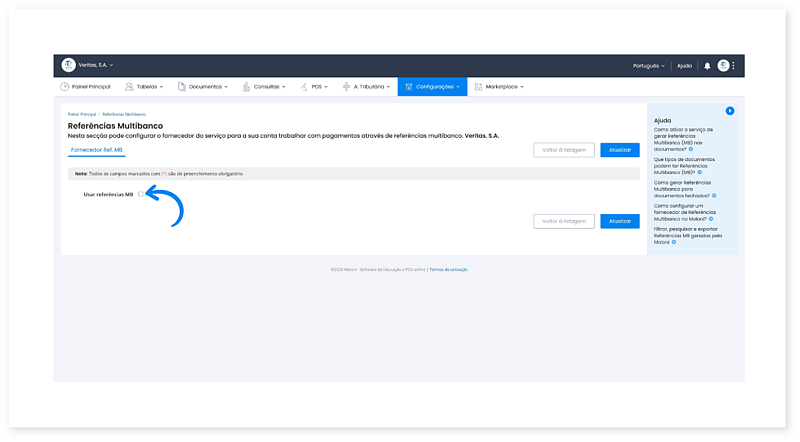Viewport: 800px width, 442px height.
Task: Expand the Configurações menu
Action: pos(432,87)
